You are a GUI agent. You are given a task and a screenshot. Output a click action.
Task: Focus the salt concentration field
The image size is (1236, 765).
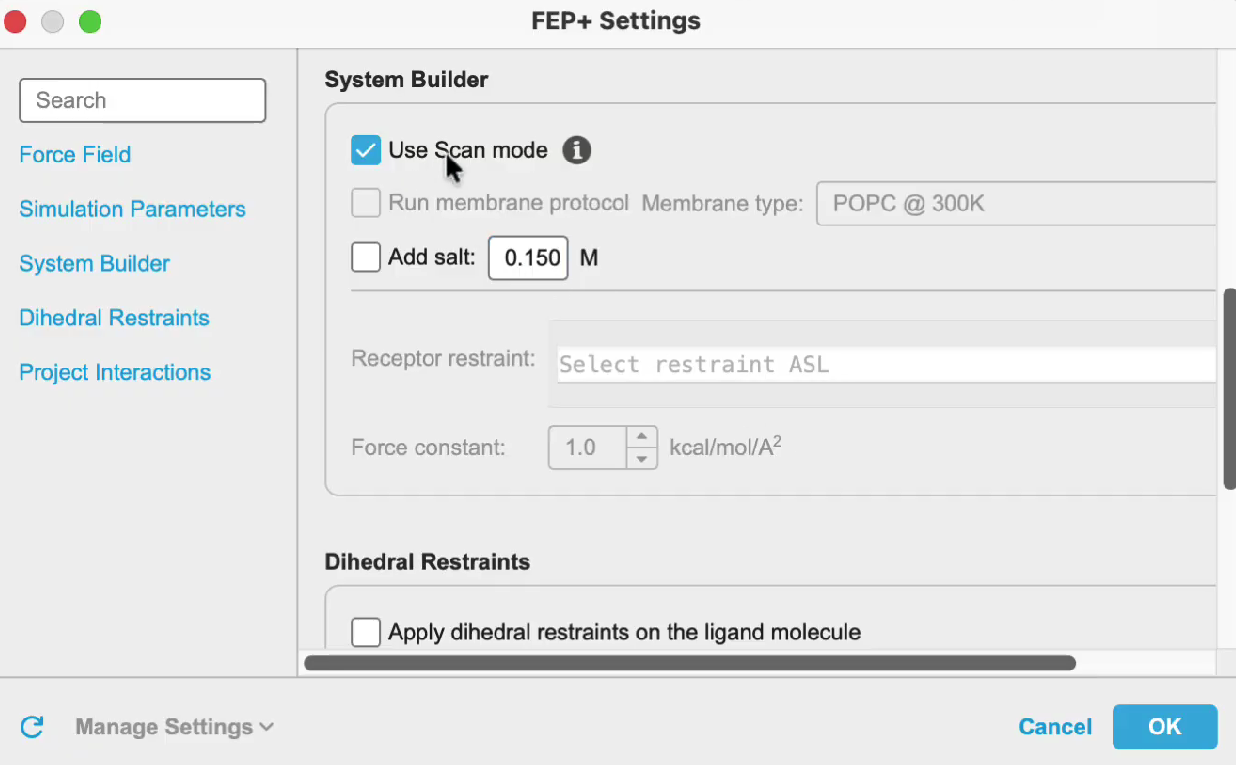[x=528, y=258]
